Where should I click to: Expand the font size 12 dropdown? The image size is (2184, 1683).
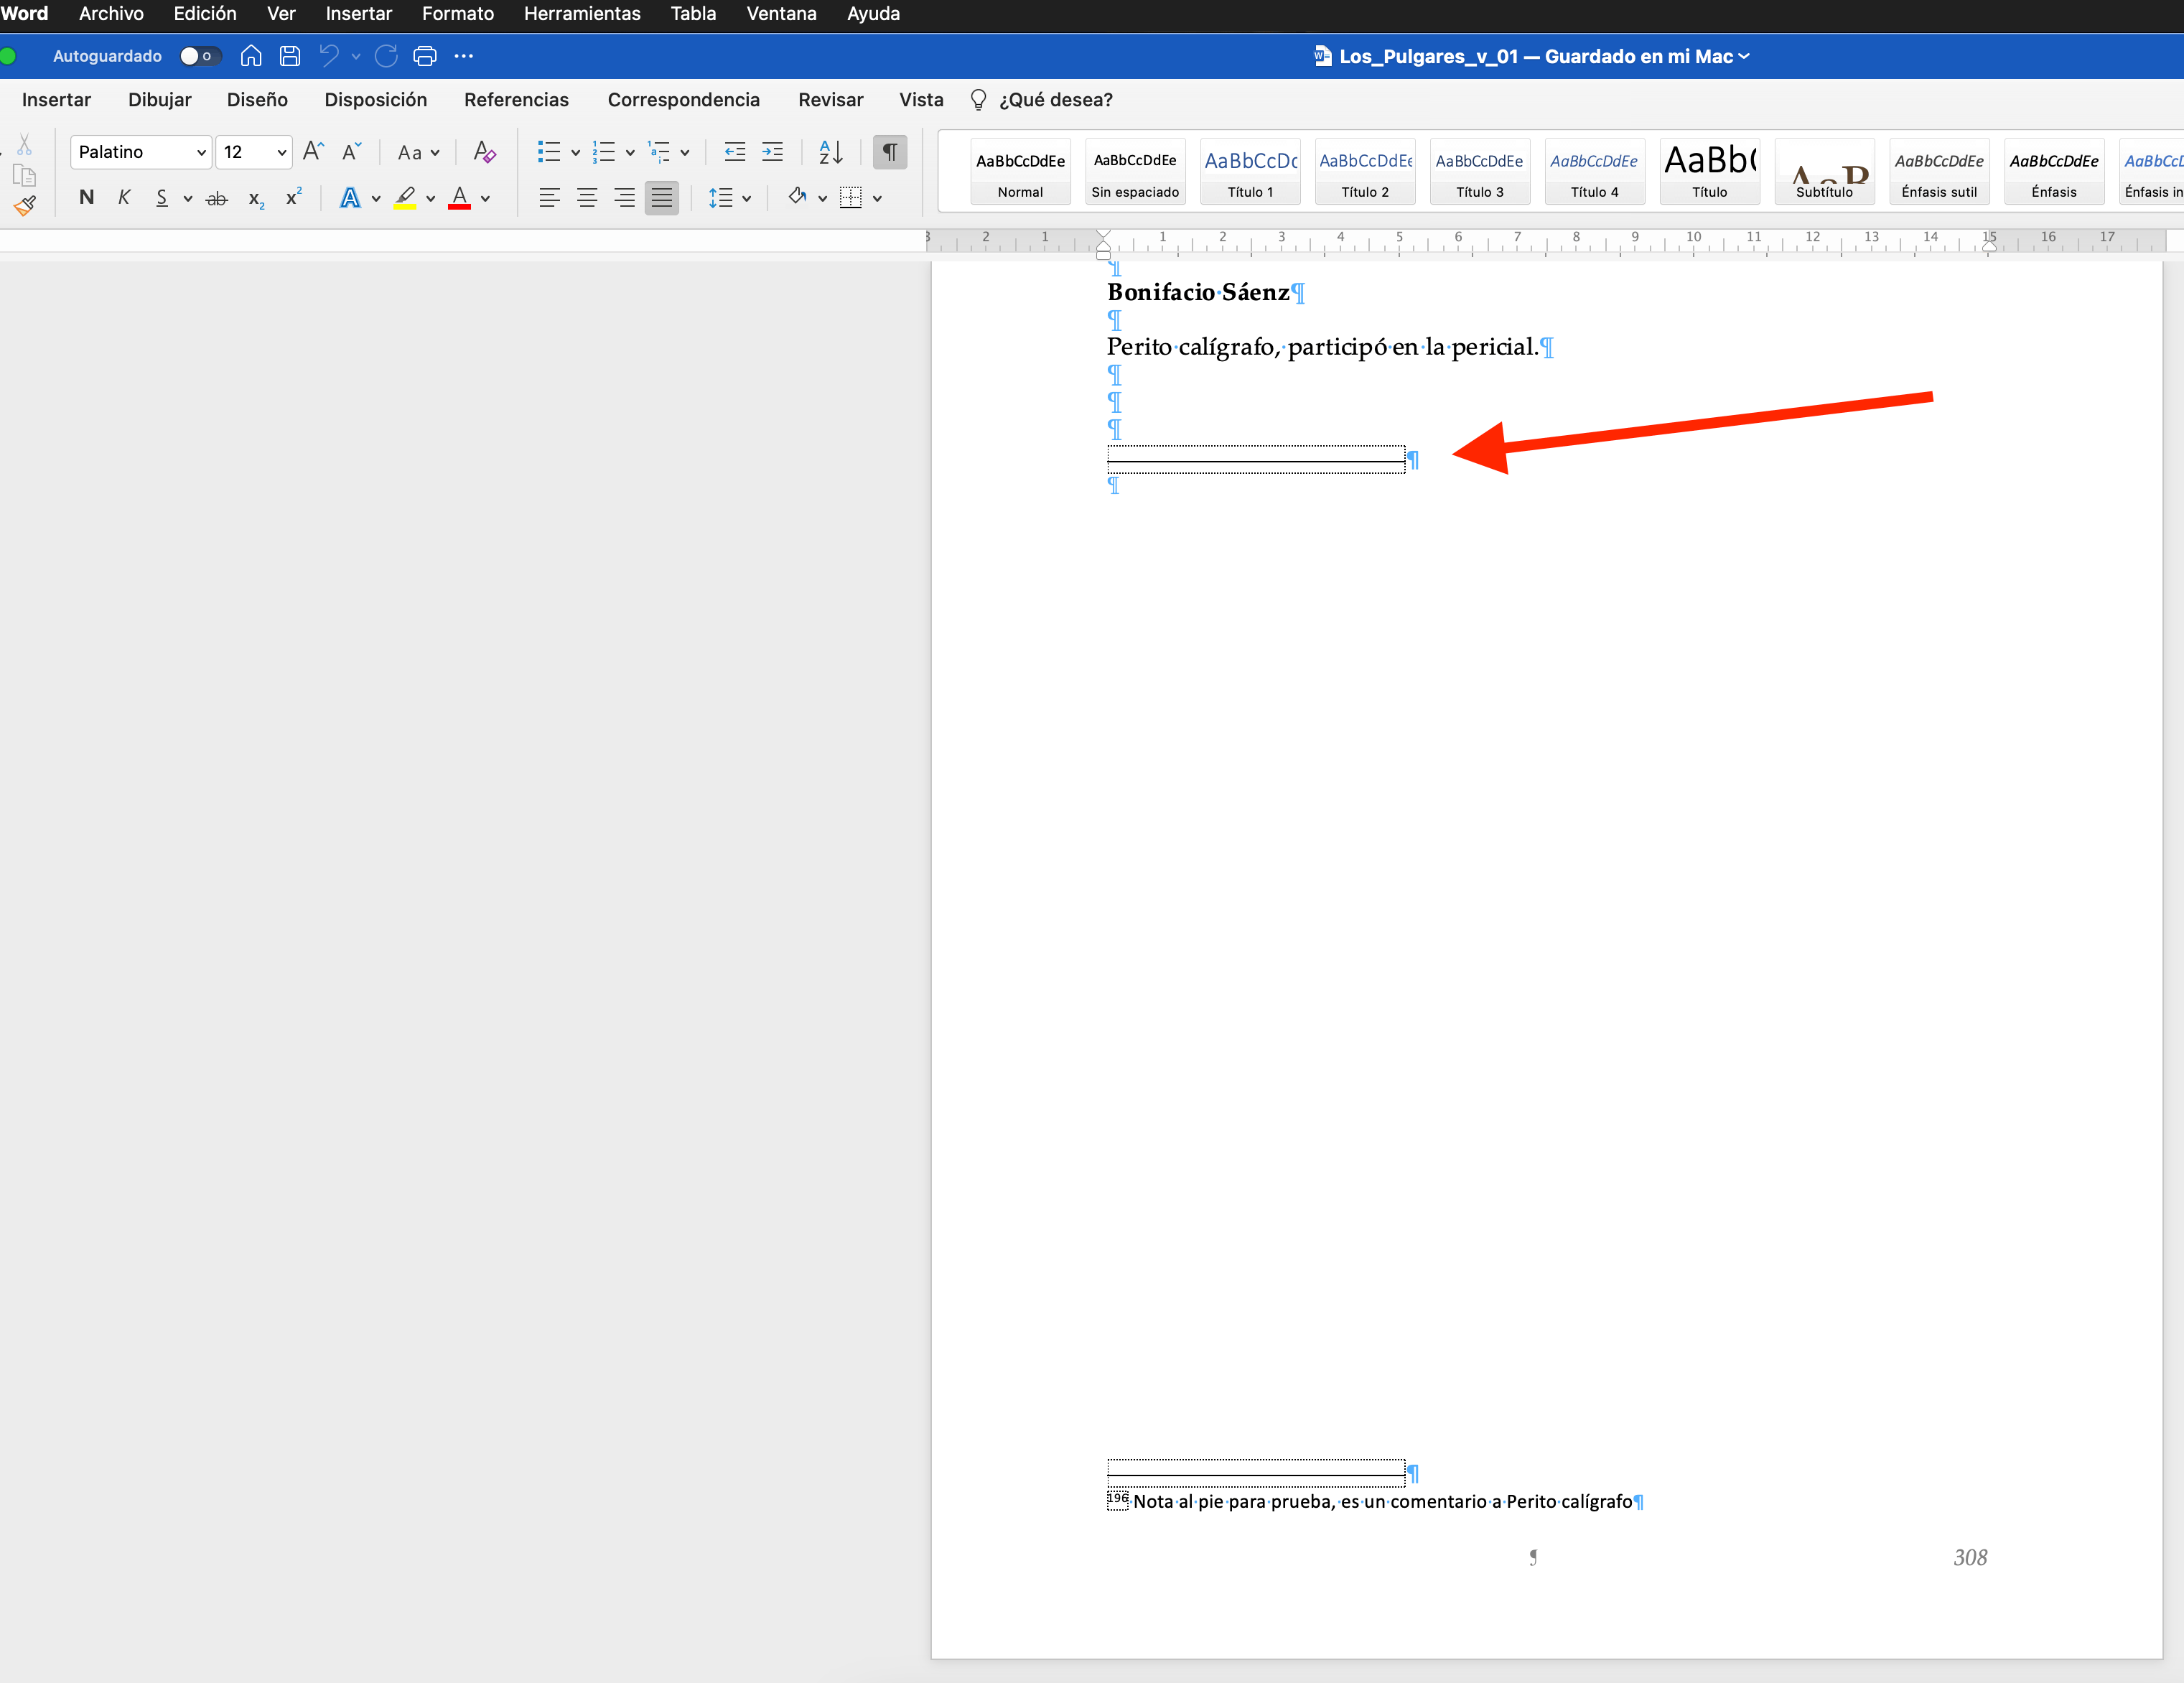(282, 152)
